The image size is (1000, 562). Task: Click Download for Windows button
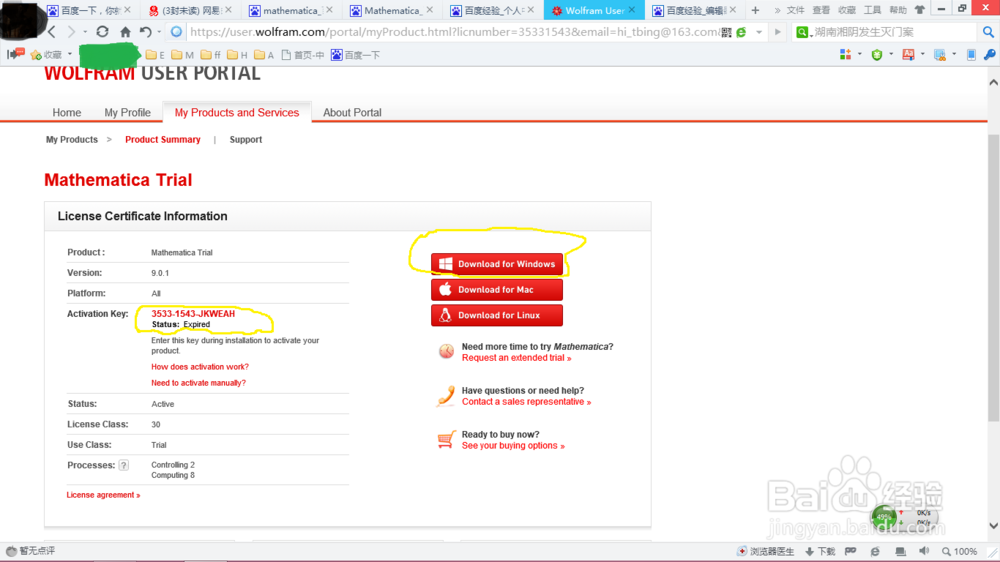click(x=497, y=264)
